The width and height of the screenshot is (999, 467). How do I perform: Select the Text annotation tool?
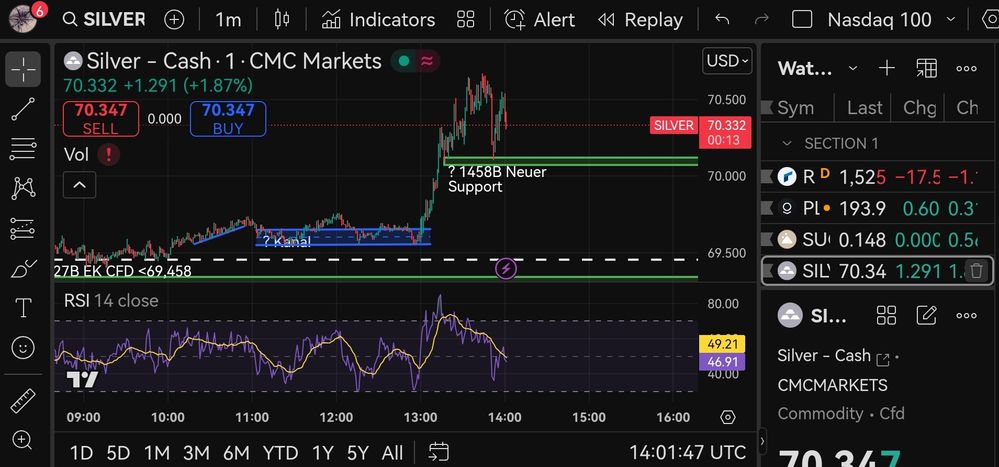click(x=23, y=308)
